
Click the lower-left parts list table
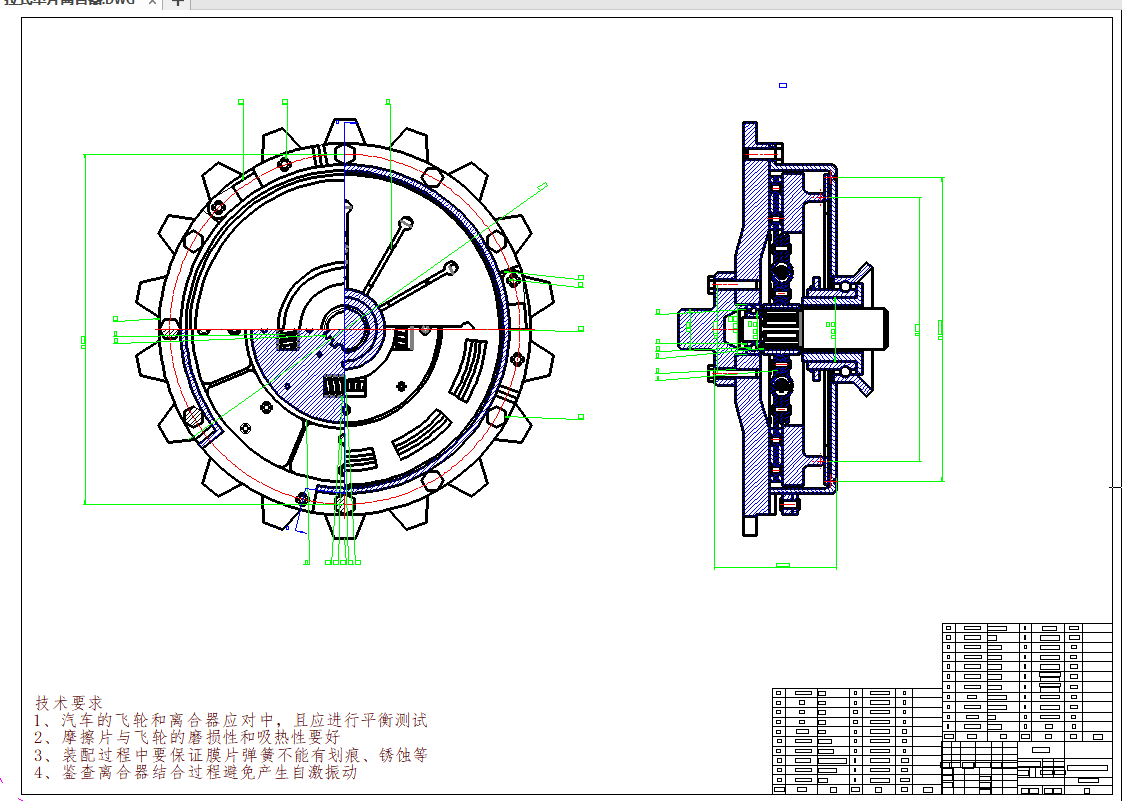click(x=855, y=739)
